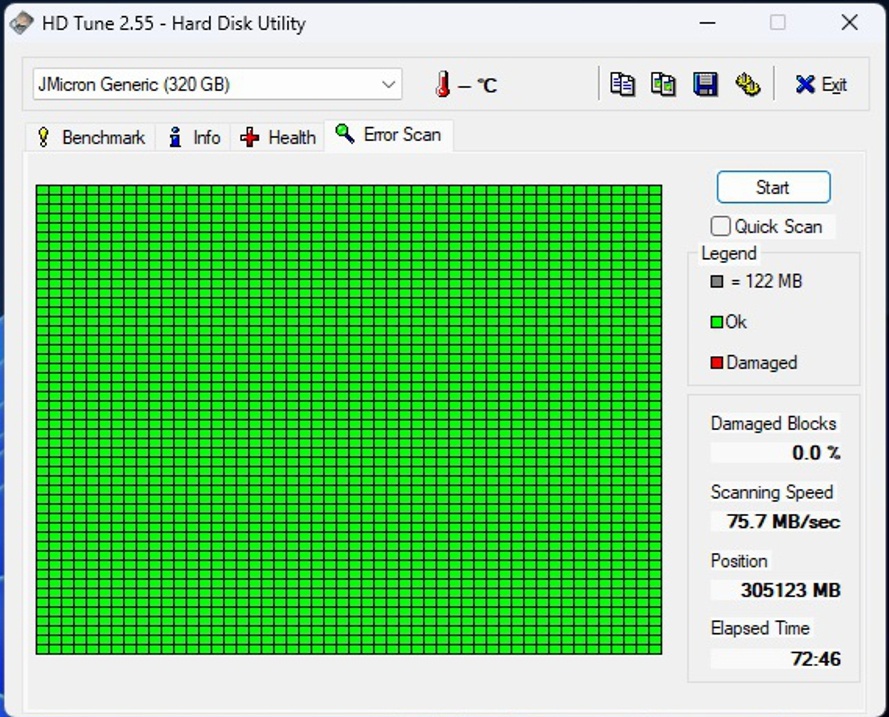Viewport: 889px width, 717px height.
Task: Select the Error Scan tab
Action: pos(389,134)
